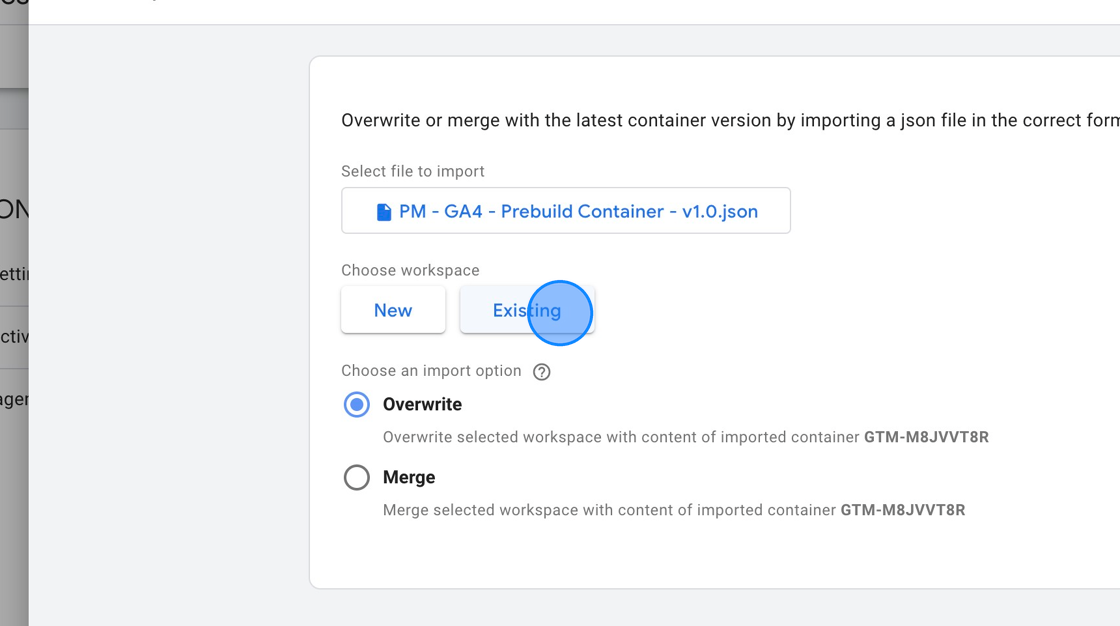Click the Merge option label
1120x626 pixels.
(409, 477)
